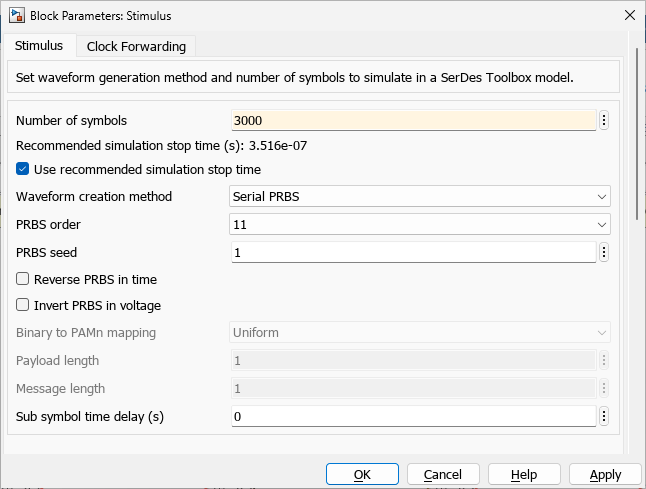
Task: Click the Apply button
Action: 605,474
